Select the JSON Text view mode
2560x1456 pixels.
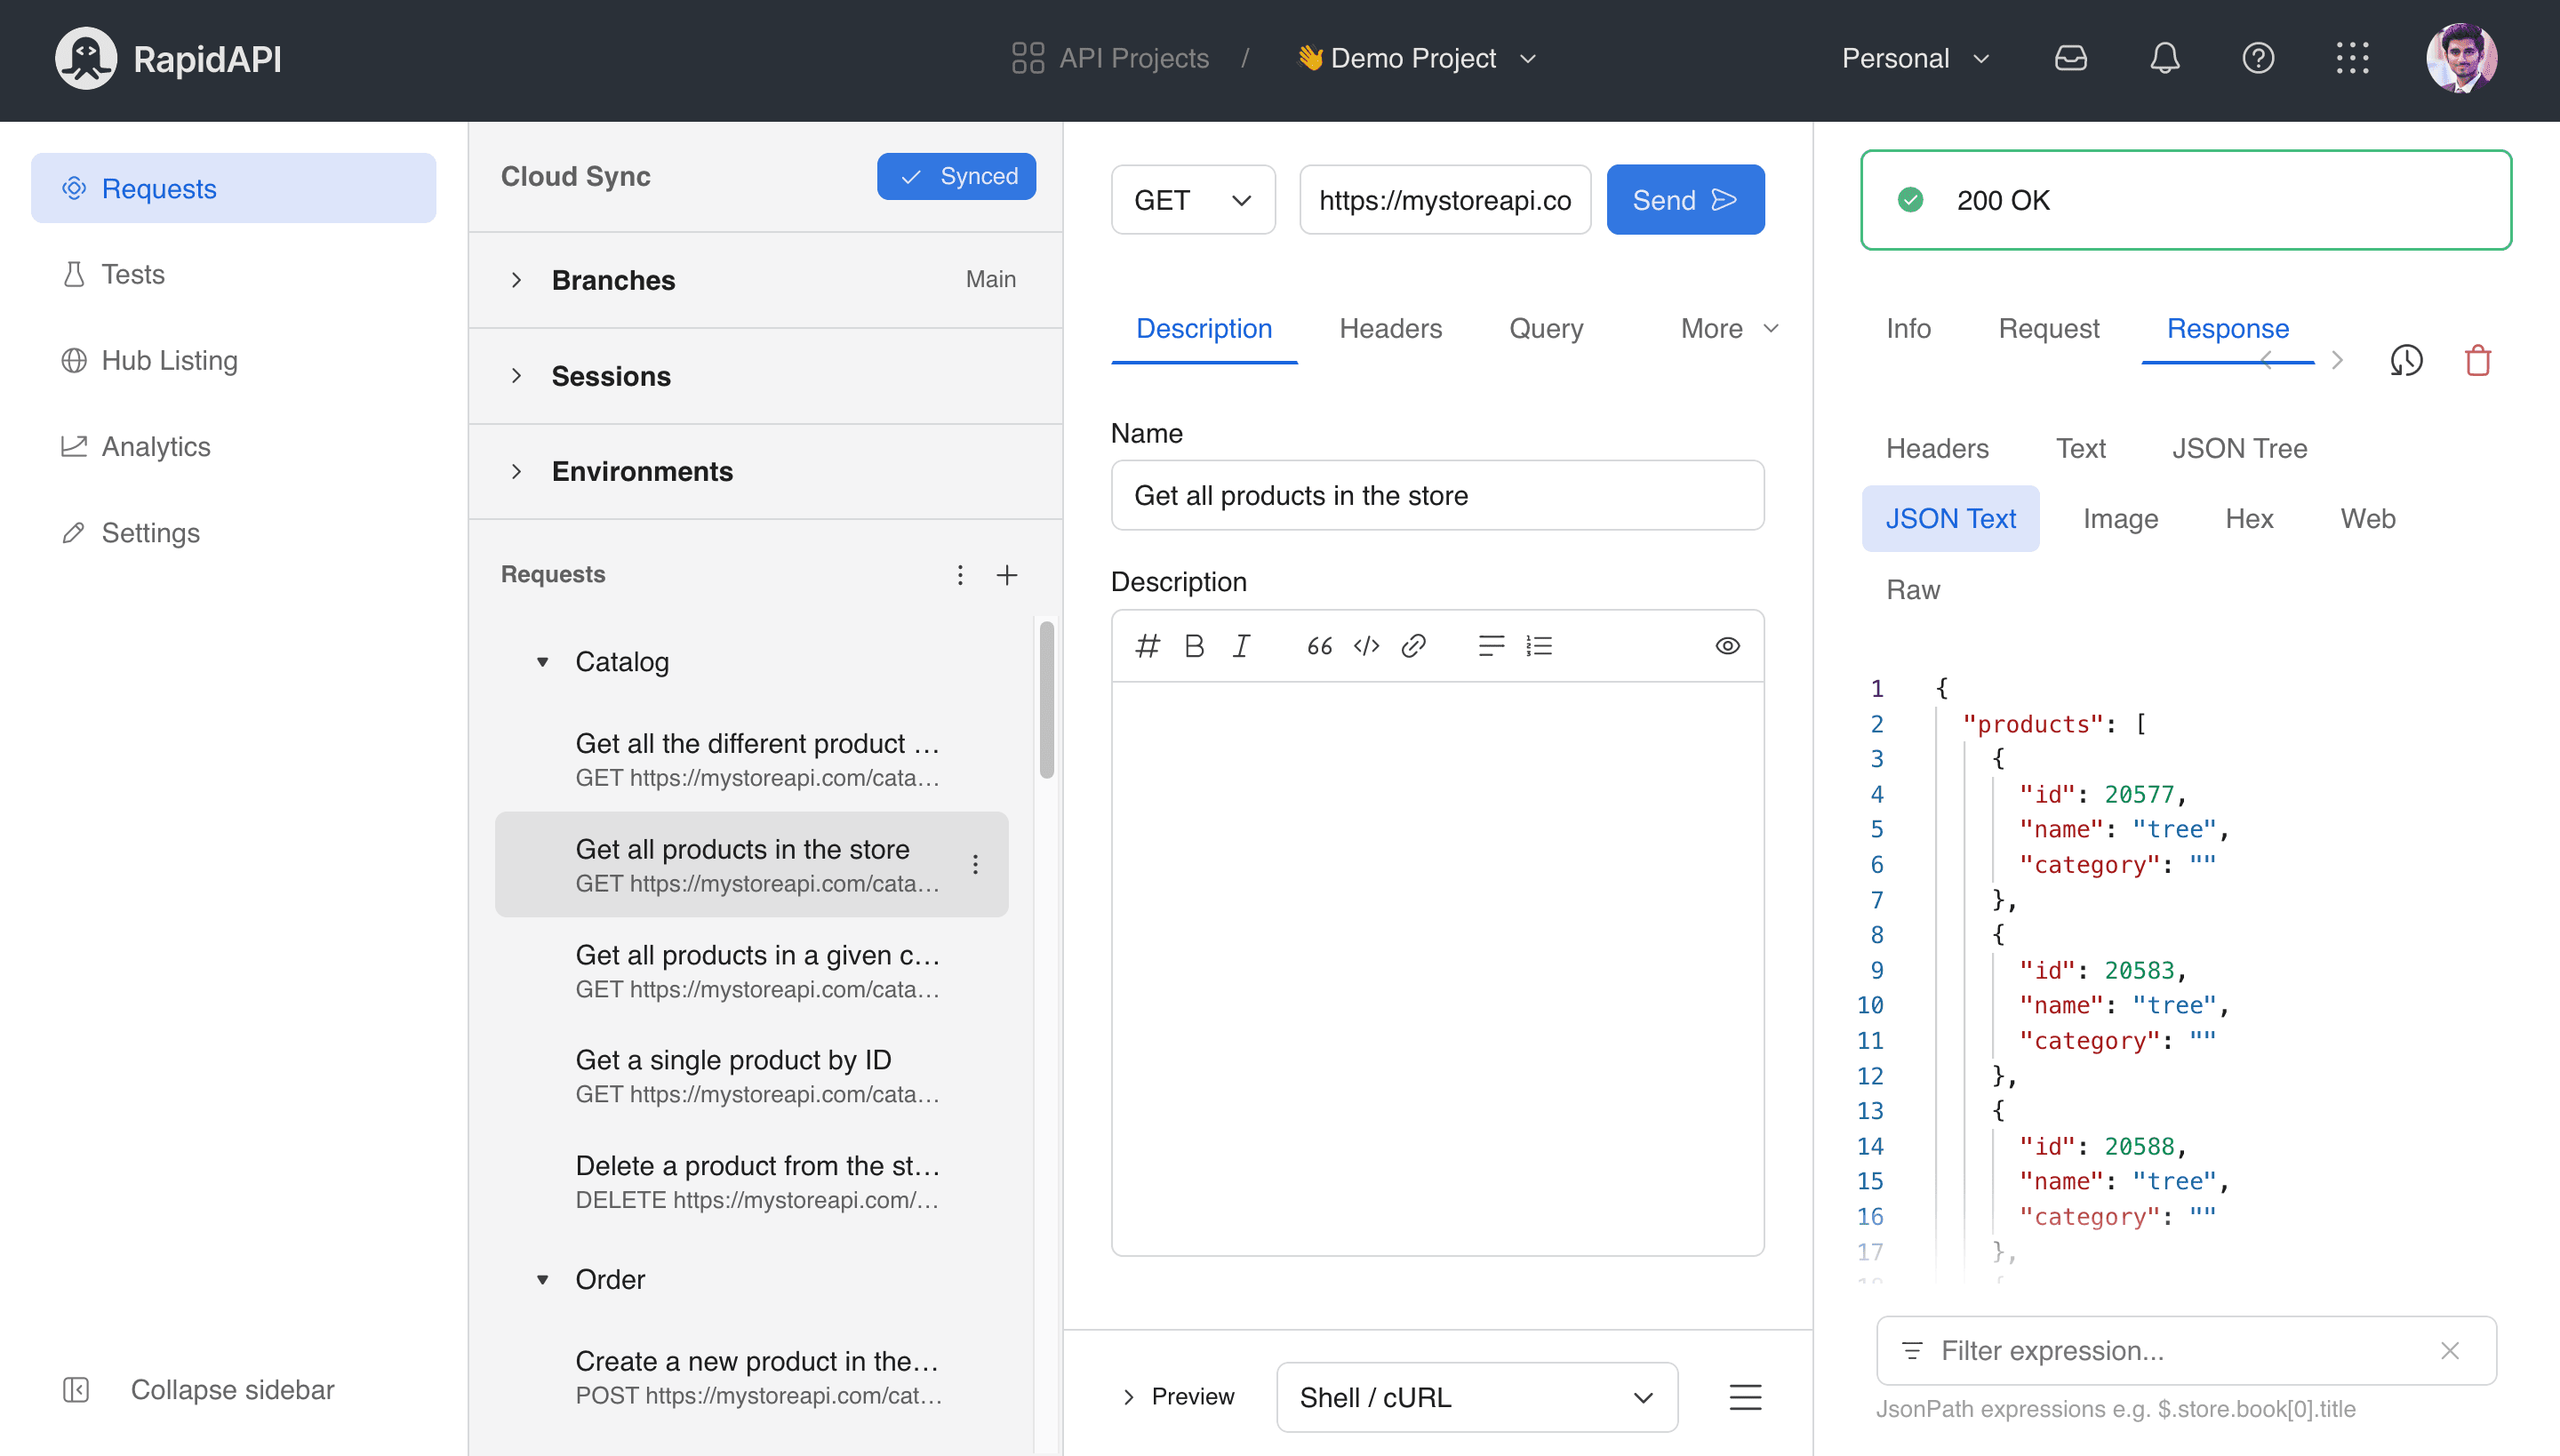[1952, 517]
